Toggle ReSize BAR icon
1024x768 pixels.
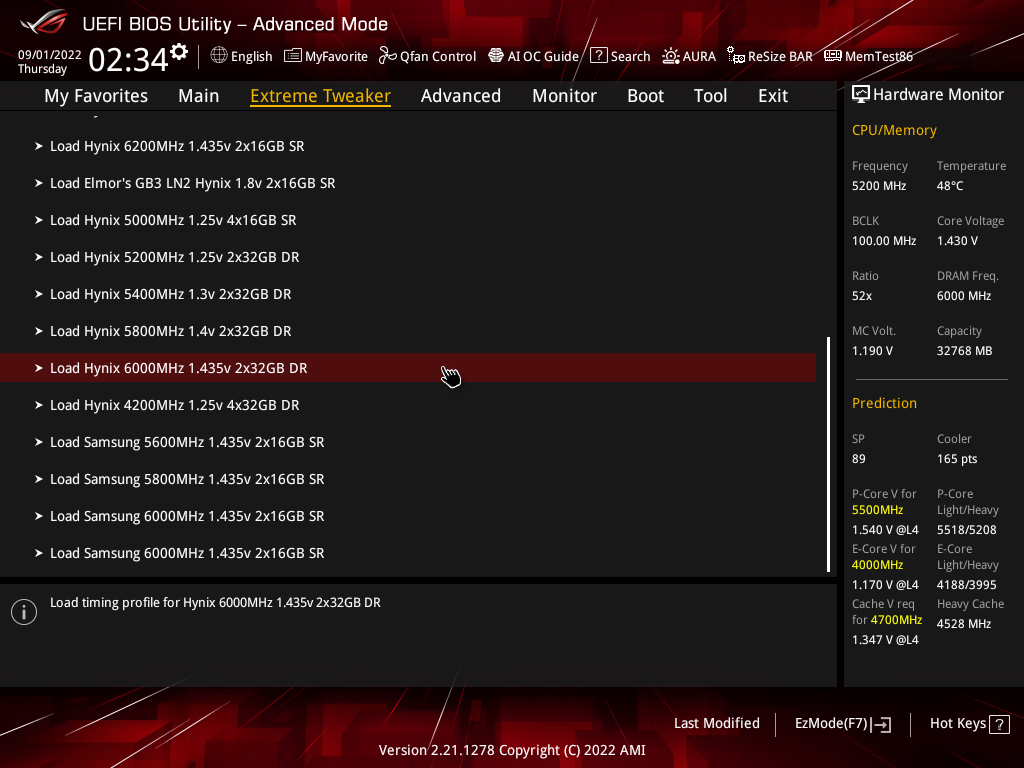(x=736, y=56)
